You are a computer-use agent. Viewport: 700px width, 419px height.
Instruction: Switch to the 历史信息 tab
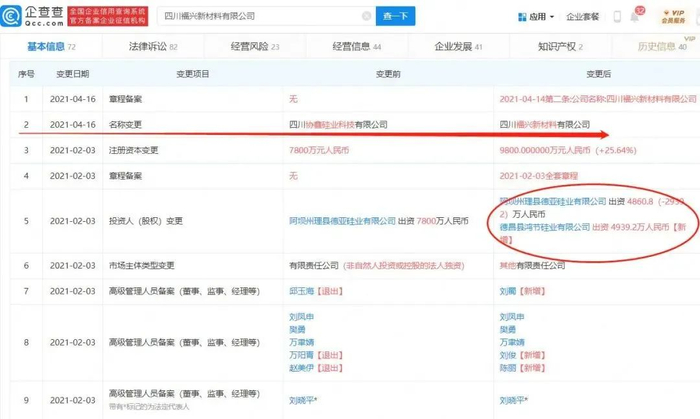[x=662, y=46]
